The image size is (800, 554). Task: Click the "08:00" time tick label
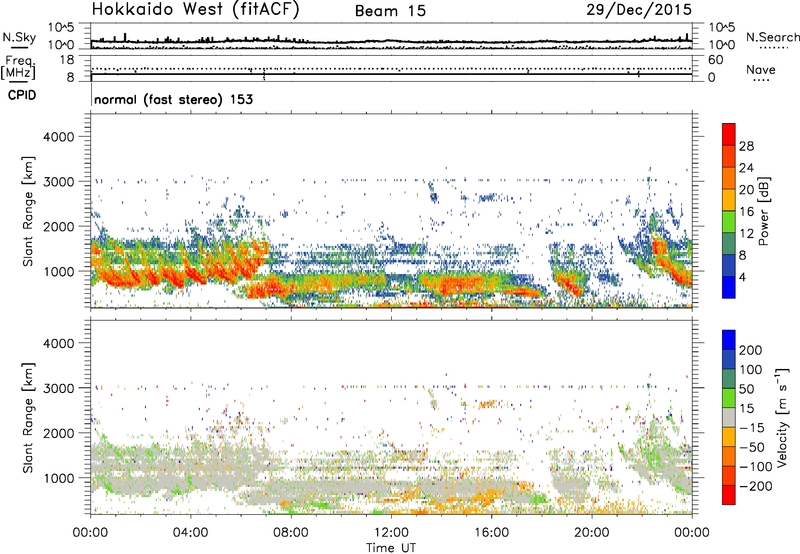coord(291,533)
